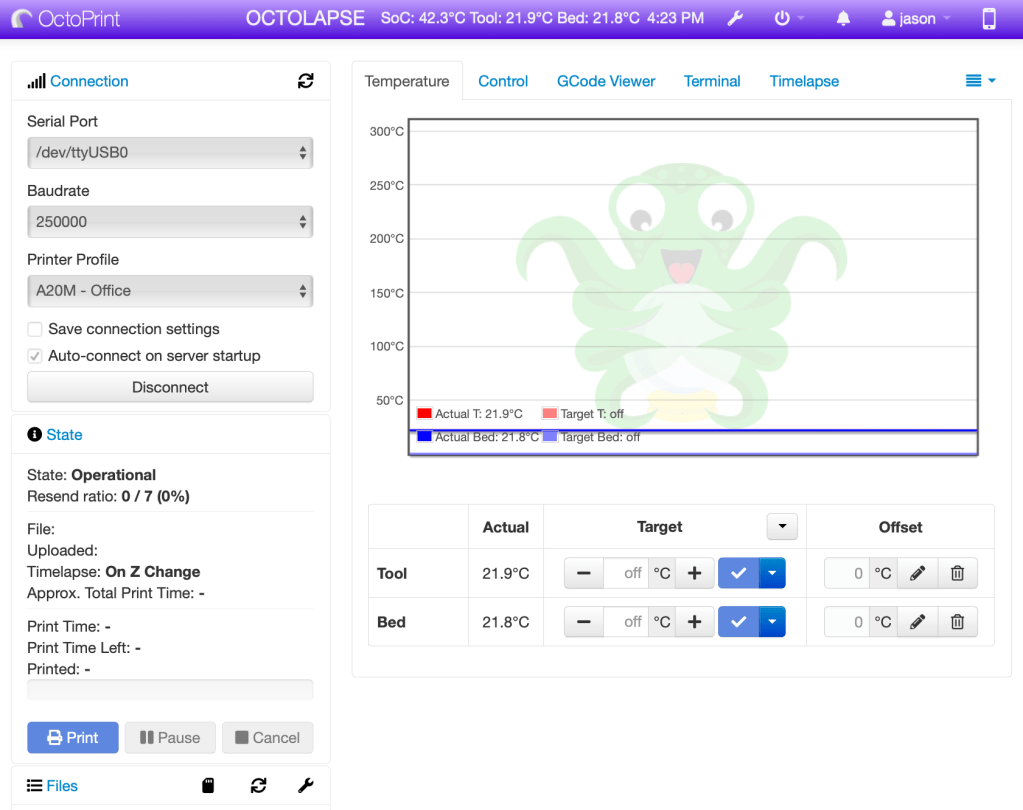Click the Tool temperature offset input field

[x=846, y=572]
